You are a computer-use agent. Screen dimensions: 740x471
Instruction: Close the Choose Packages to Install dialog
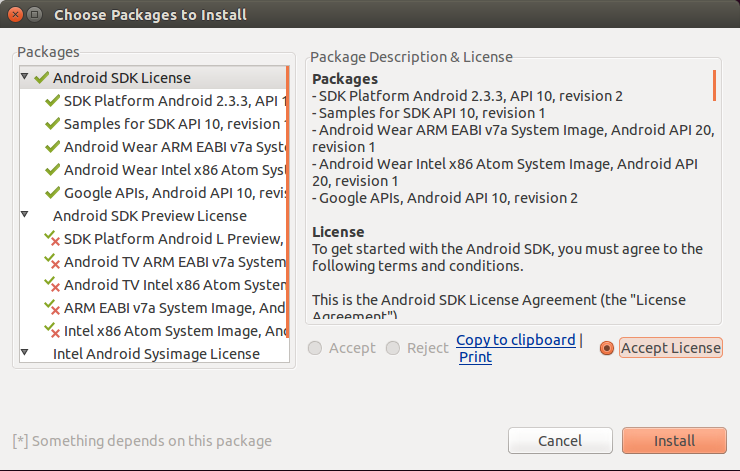15,15
